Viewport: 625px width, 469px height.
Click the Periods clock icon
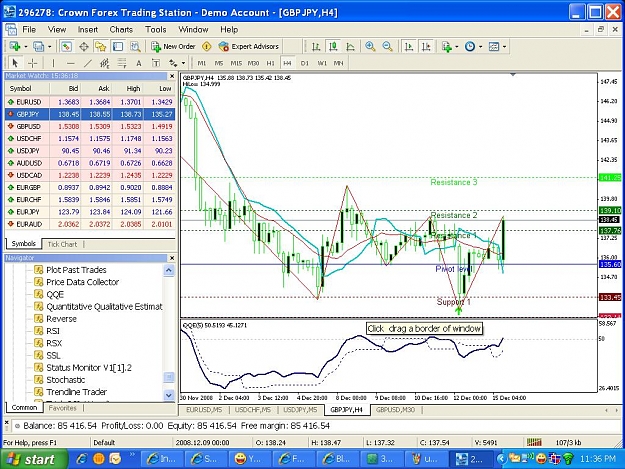pos(470,47)
